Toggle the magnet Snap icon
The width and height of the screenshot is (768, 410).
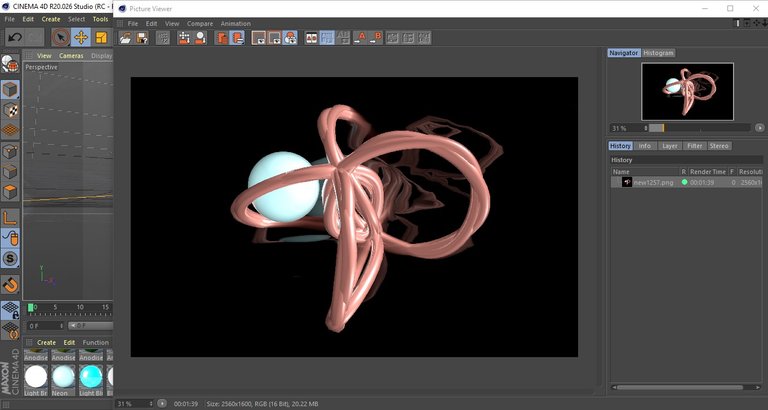coord(10,284)
